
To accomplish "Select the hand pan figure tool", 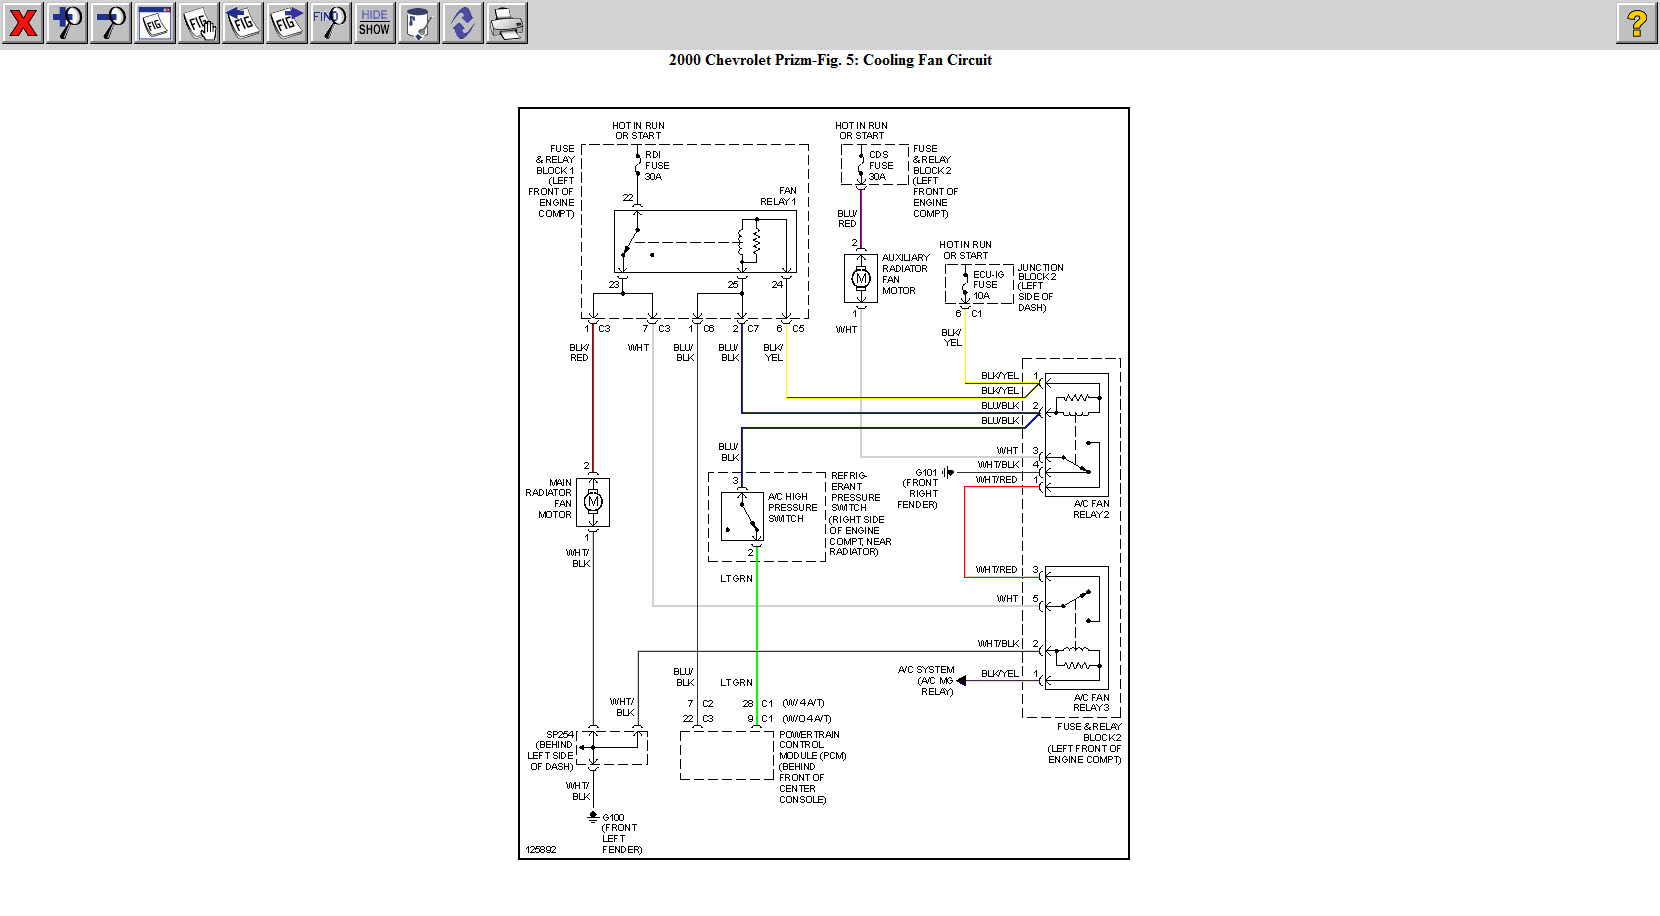I will [199, 23].
